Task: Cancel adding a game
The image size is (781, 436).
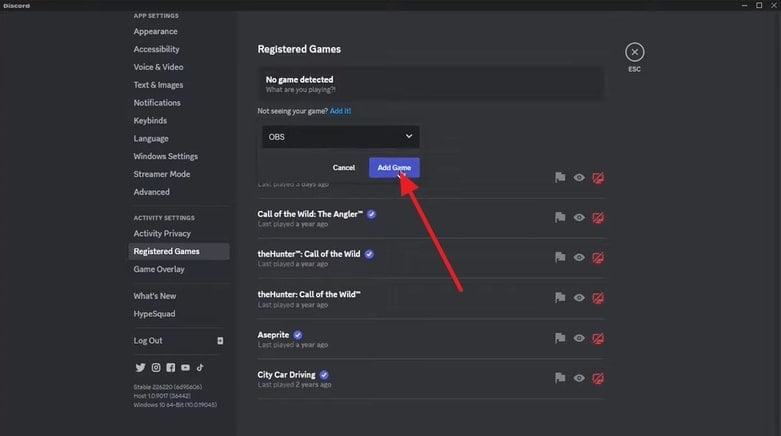Action: [344, 167]
